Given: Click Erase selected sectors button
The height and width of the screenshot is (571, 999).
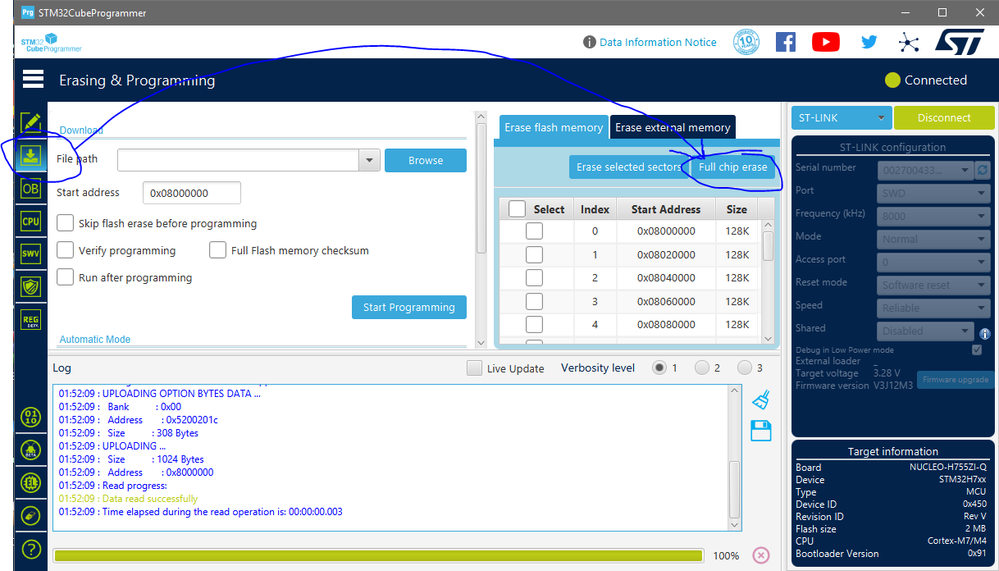Looking at the screenshot, I should (x=628, y=167).
